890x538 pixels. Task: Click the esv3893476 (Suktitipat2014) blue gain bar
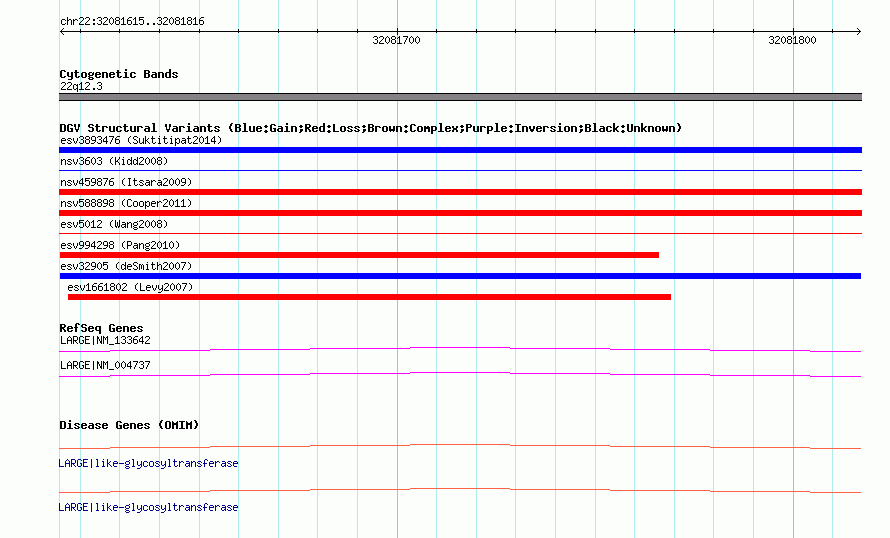click(460, 150)
